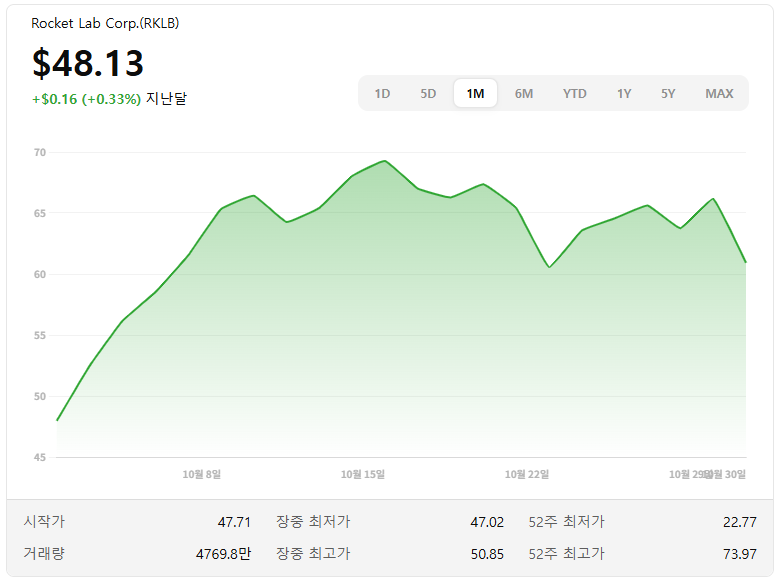Click the chart peak near 10월 15일
Viewport: 779px width, 582px height.
coord(385,161)
